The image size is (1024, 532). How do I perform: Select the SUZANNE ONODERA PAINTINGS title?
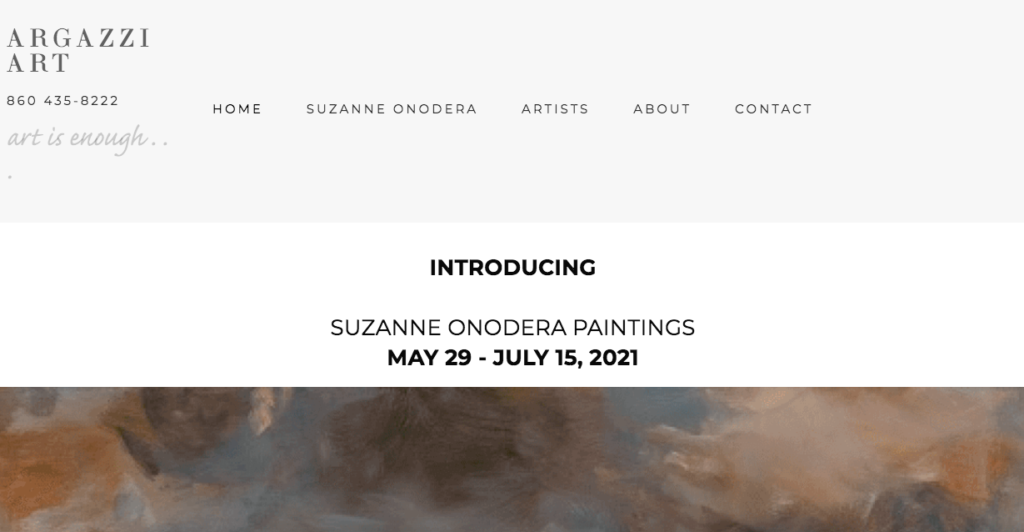(512, 328)
